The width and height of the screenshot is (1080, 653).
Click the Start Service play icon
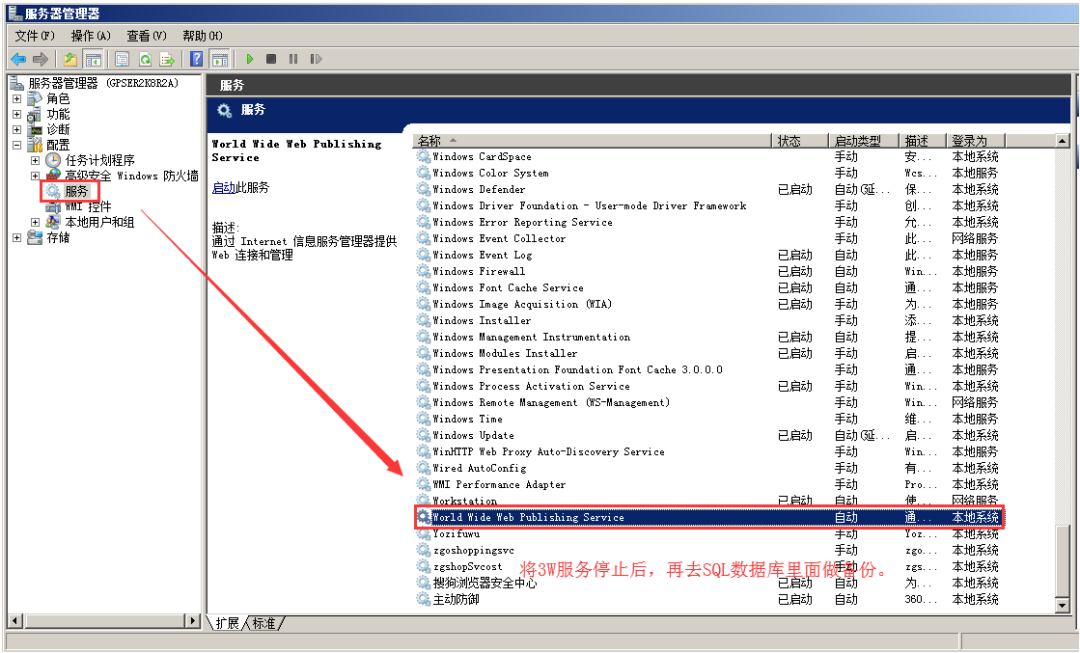click(250, 59)
